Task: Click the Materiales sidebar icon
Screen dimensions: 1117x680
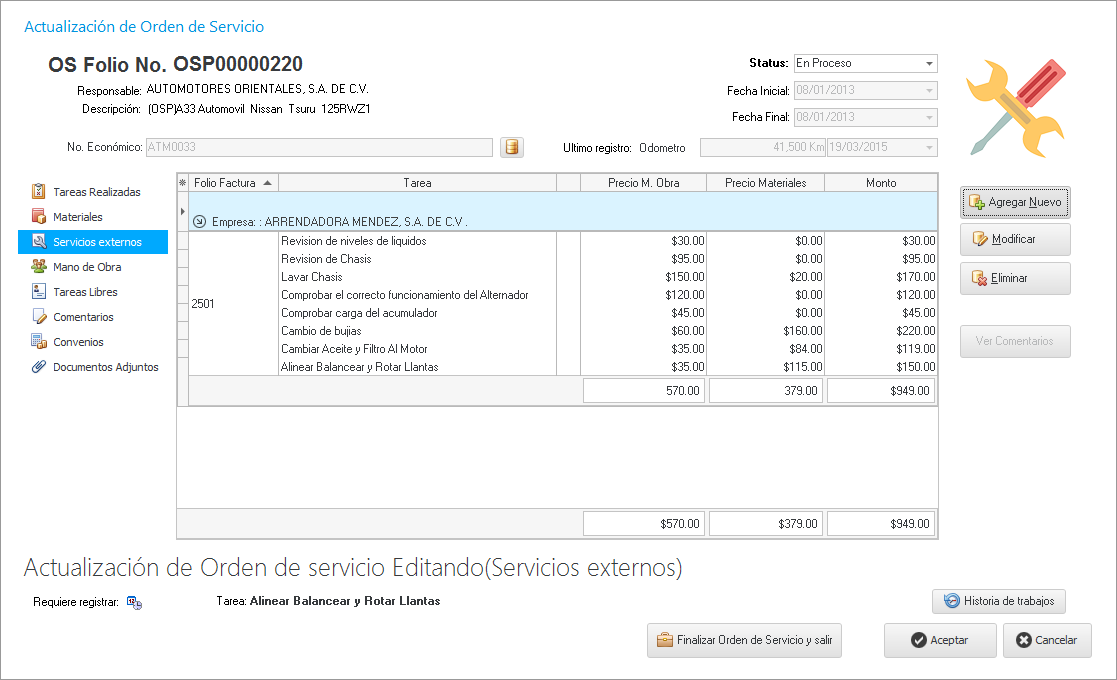Action: [x=39, y=217]
